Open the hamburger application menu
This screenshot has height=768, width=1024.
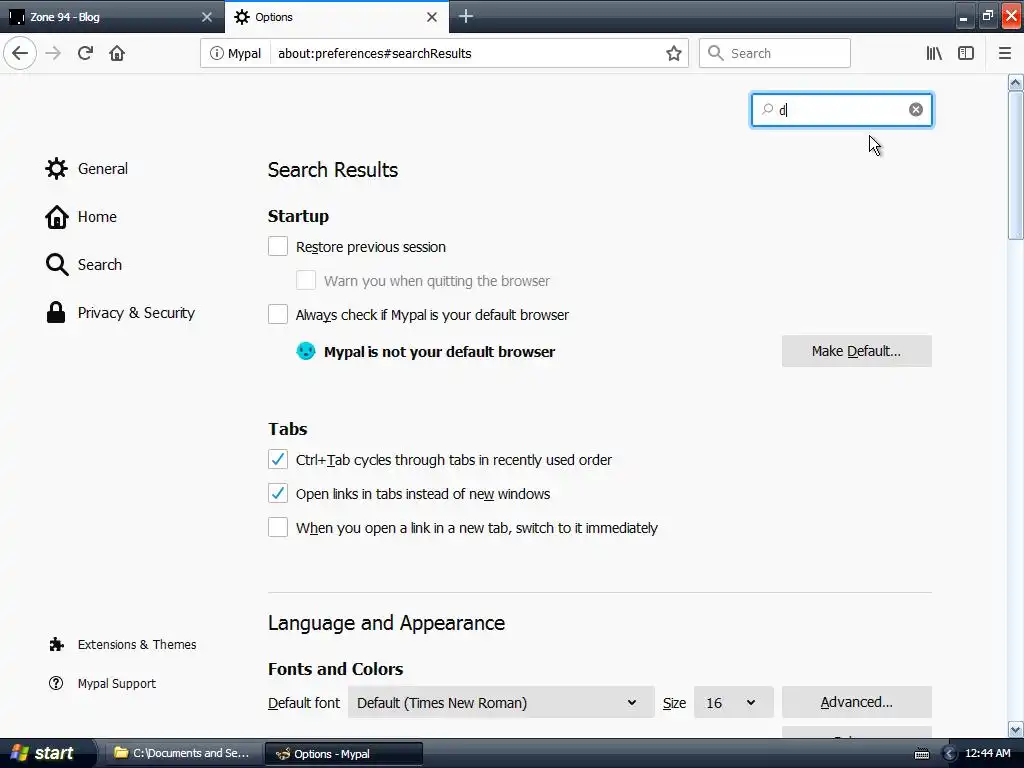point(1004,53)
